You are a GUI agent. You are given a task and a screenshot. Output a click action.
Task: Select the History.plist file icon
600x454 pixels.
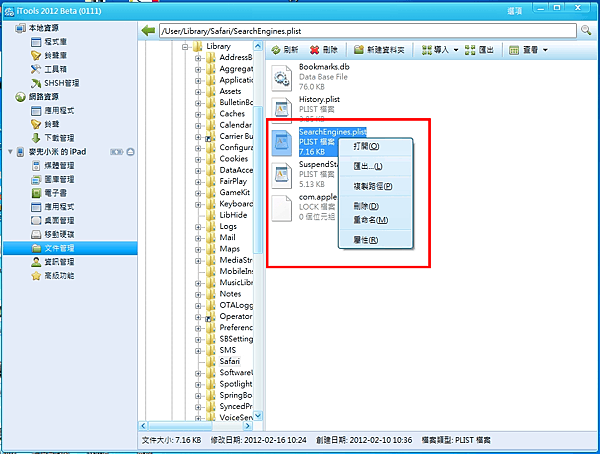coord(282,110)
